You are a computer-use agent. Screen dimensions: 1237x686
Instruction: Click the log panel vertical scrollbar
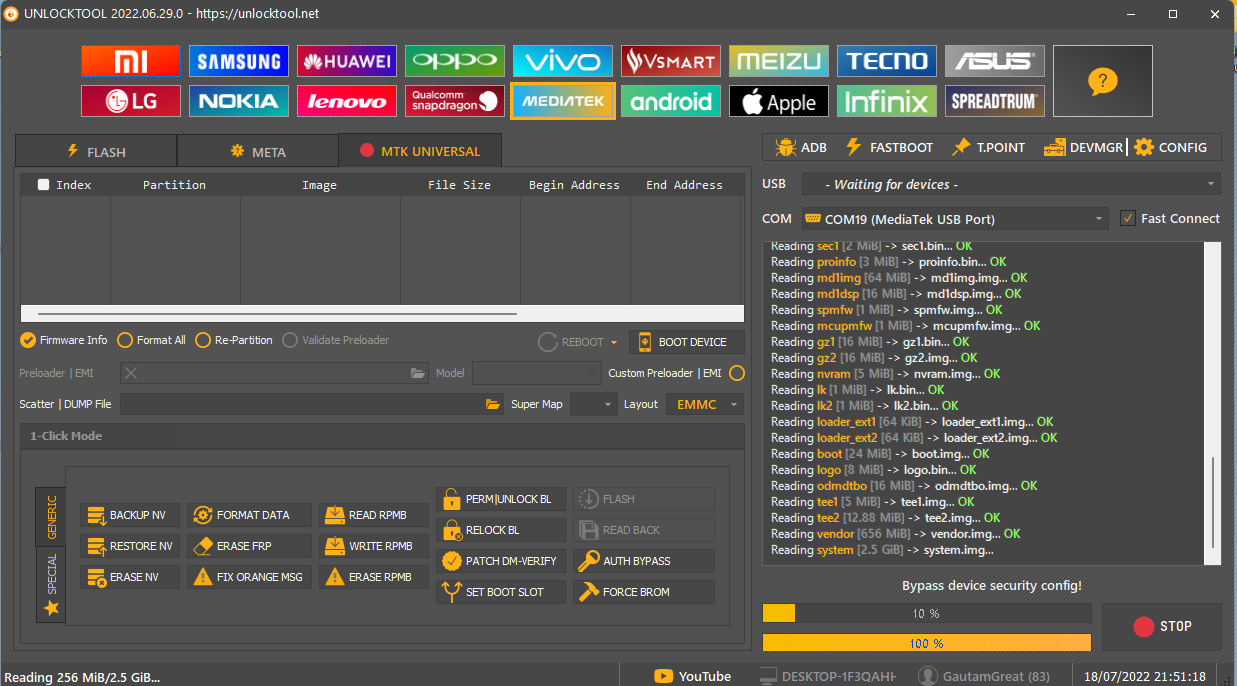click(1215, 500)
